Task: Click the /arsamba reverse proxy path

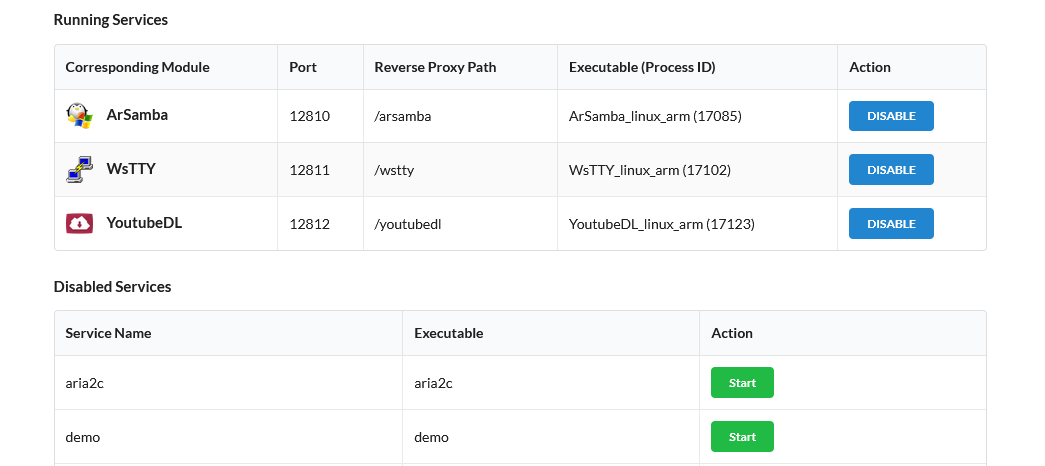Action: (403, 116)
